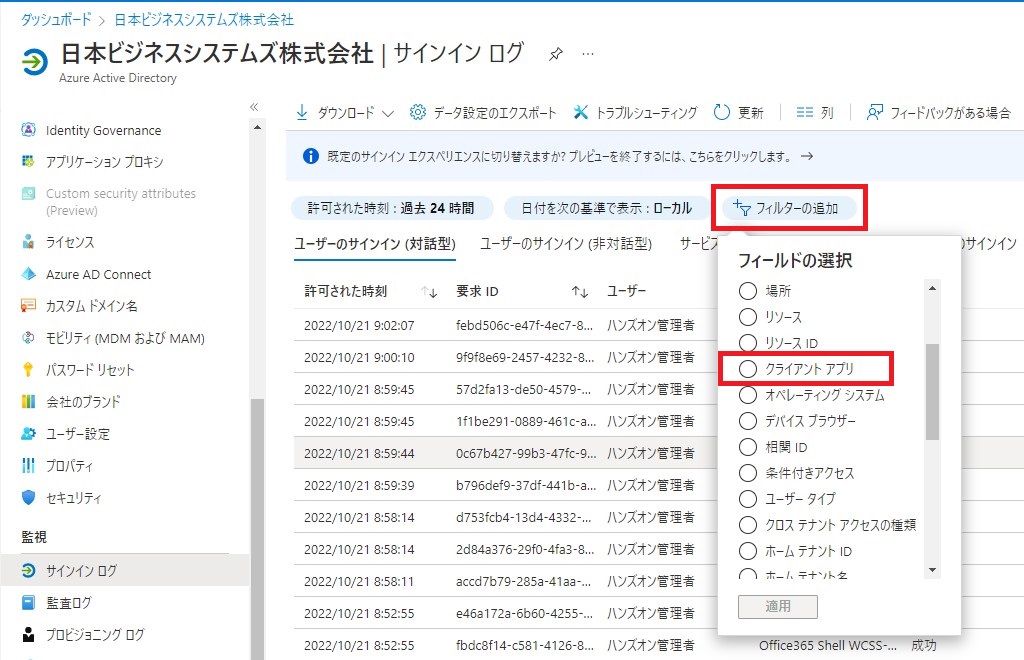This screenshot has width=1024, height=660.
Task: Select the リソース ID radio button
Action: (748, 343)
